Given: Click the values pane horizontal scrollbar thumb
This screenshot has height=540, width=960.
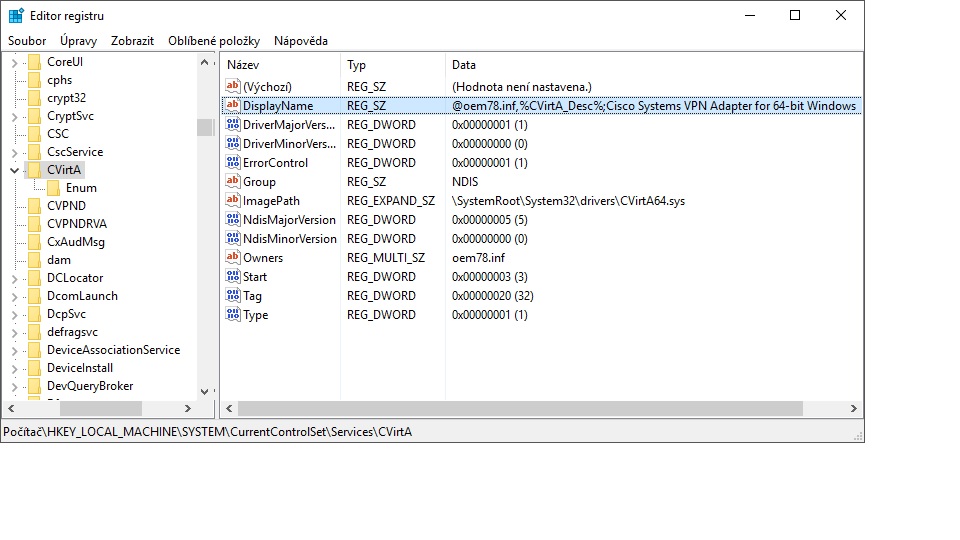Looking at the screenshot, I should click(520, 408).
